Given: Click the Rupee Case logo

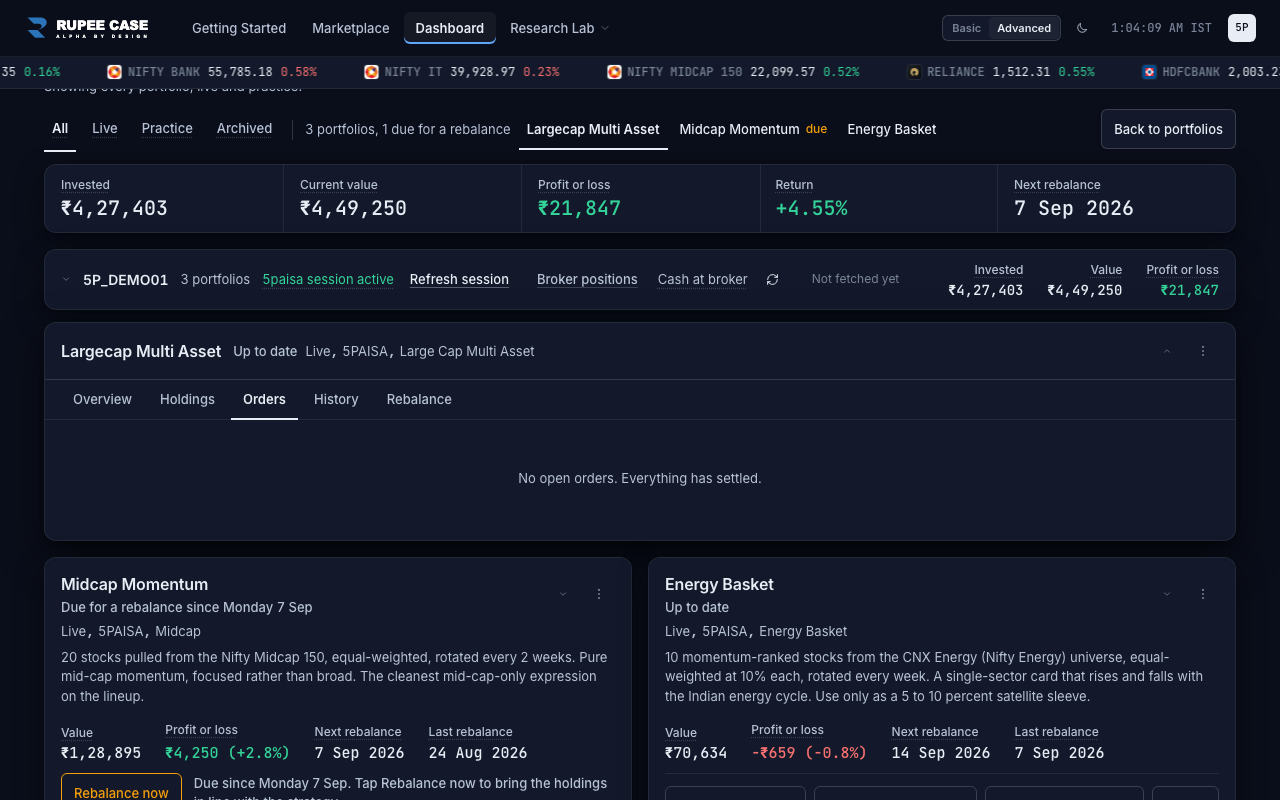Looking at the screenshot, I should coord(88,28).
